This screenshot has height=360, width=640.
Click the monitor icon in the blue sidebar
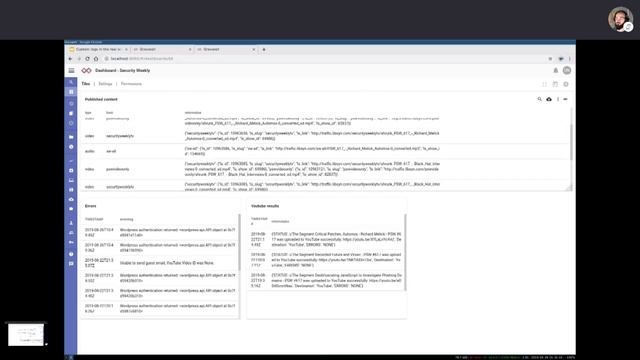coord(71,180)
